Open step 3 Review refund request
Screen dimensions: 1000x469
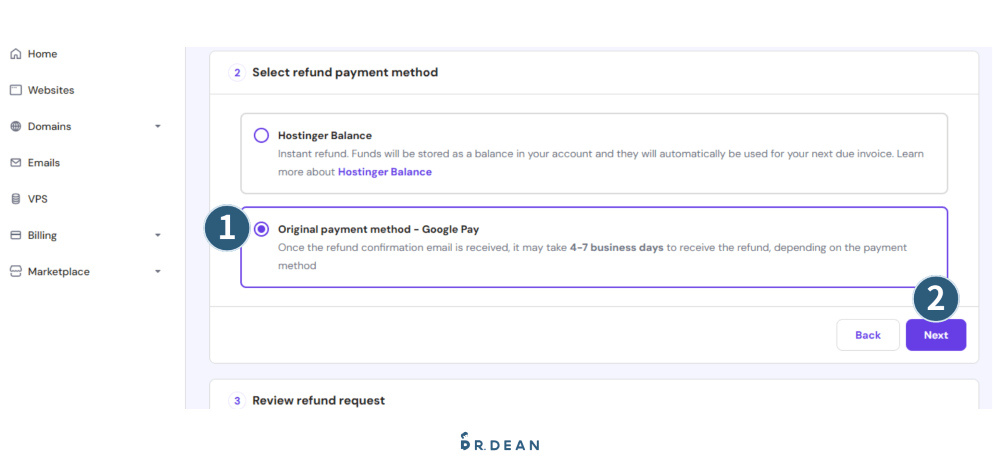point(318,400)
